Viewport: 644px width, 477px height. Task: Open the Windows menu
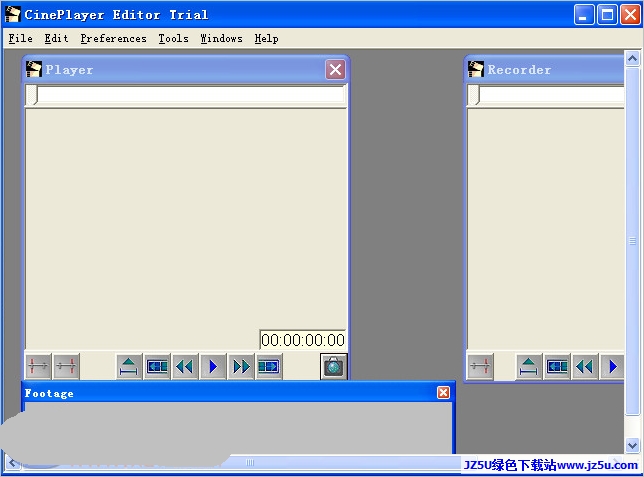click(x=221, y=39)
